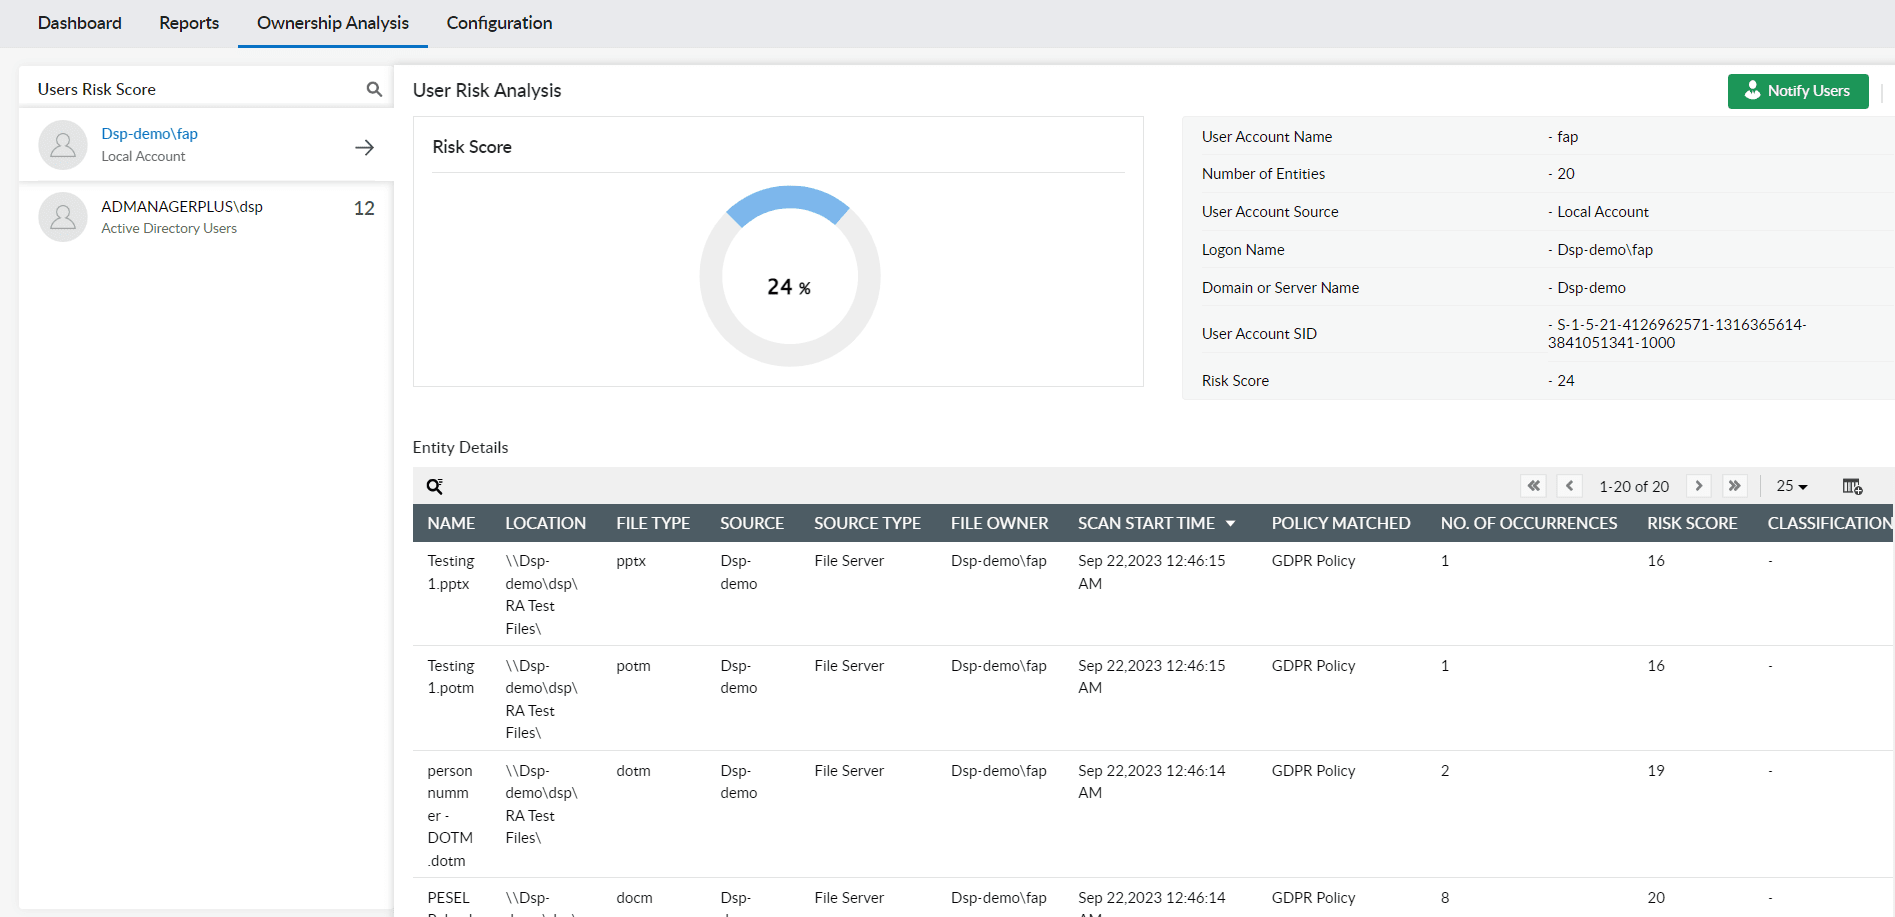
Task: Go to the first page of results
Action: tap(1533, 486)
